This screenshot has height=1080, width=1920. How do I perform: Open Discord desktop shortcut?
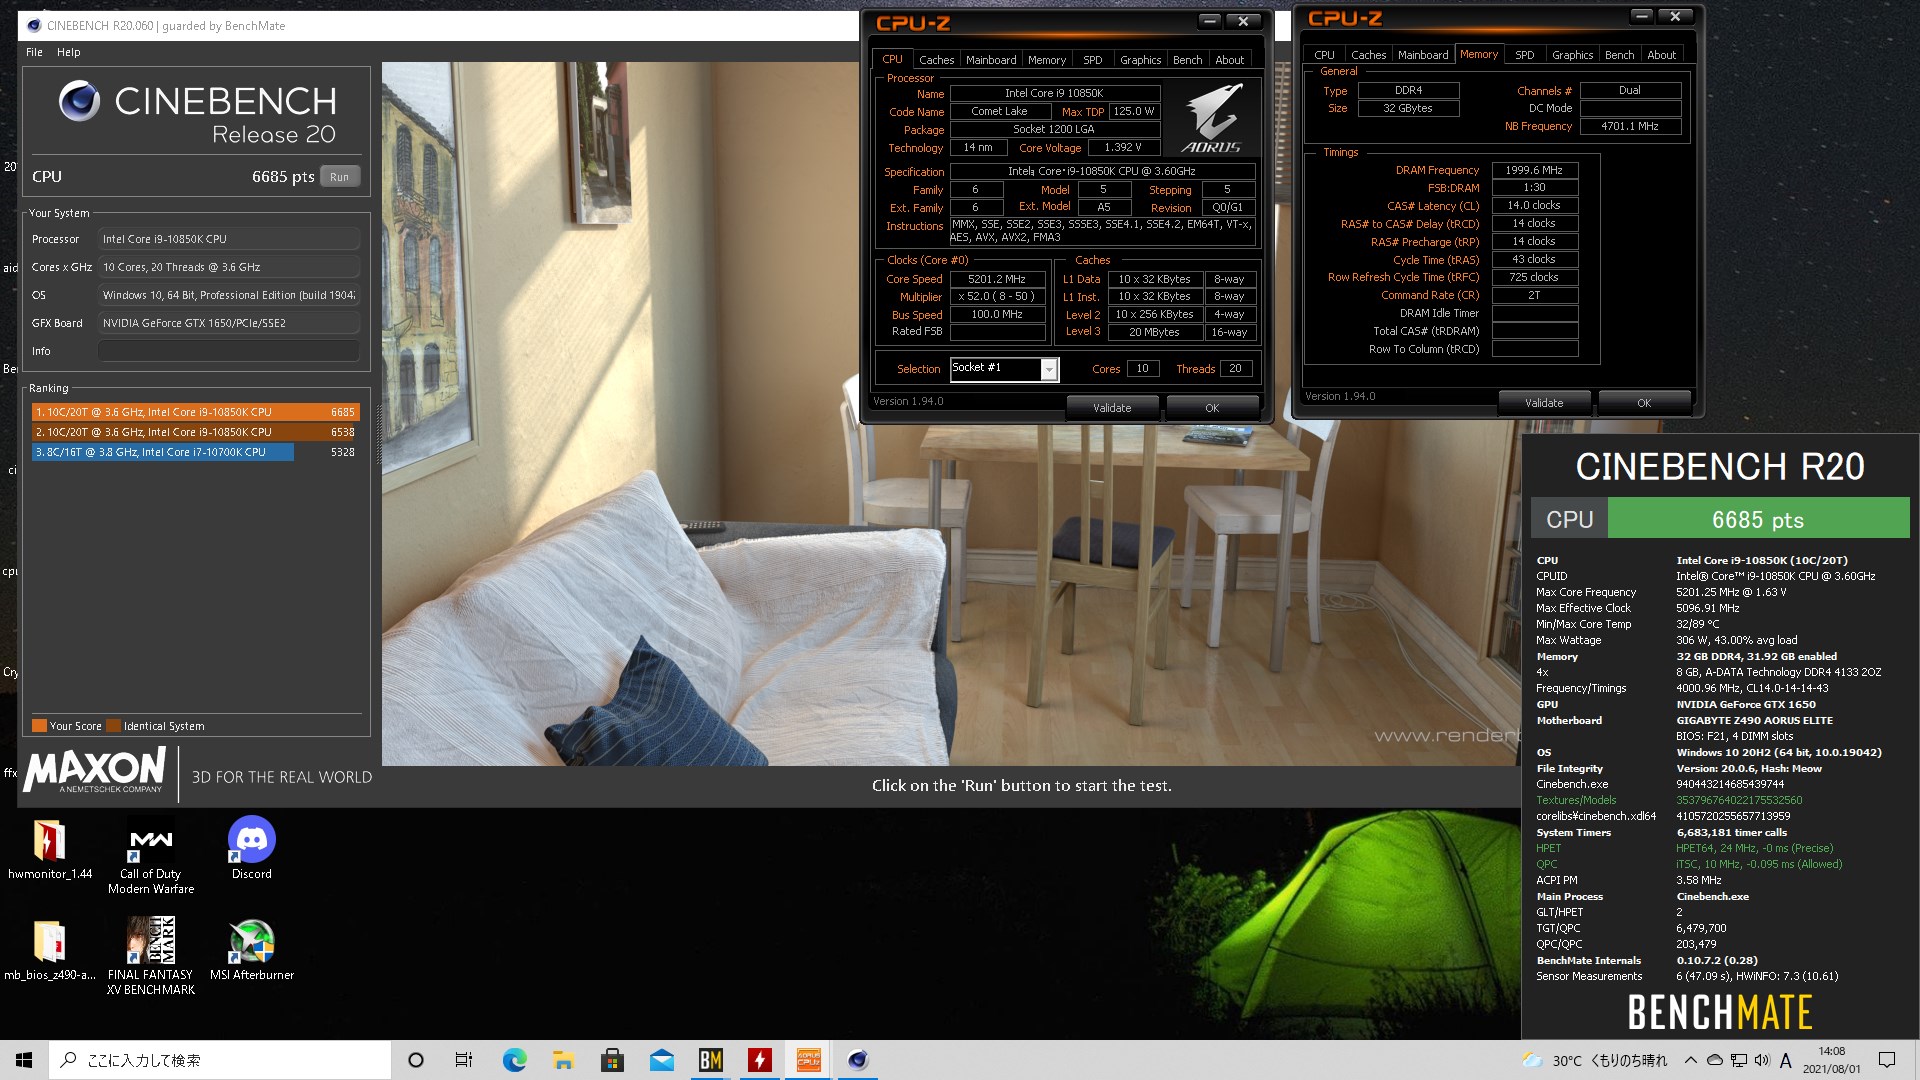pyautogui.click(x=252, y=849)
